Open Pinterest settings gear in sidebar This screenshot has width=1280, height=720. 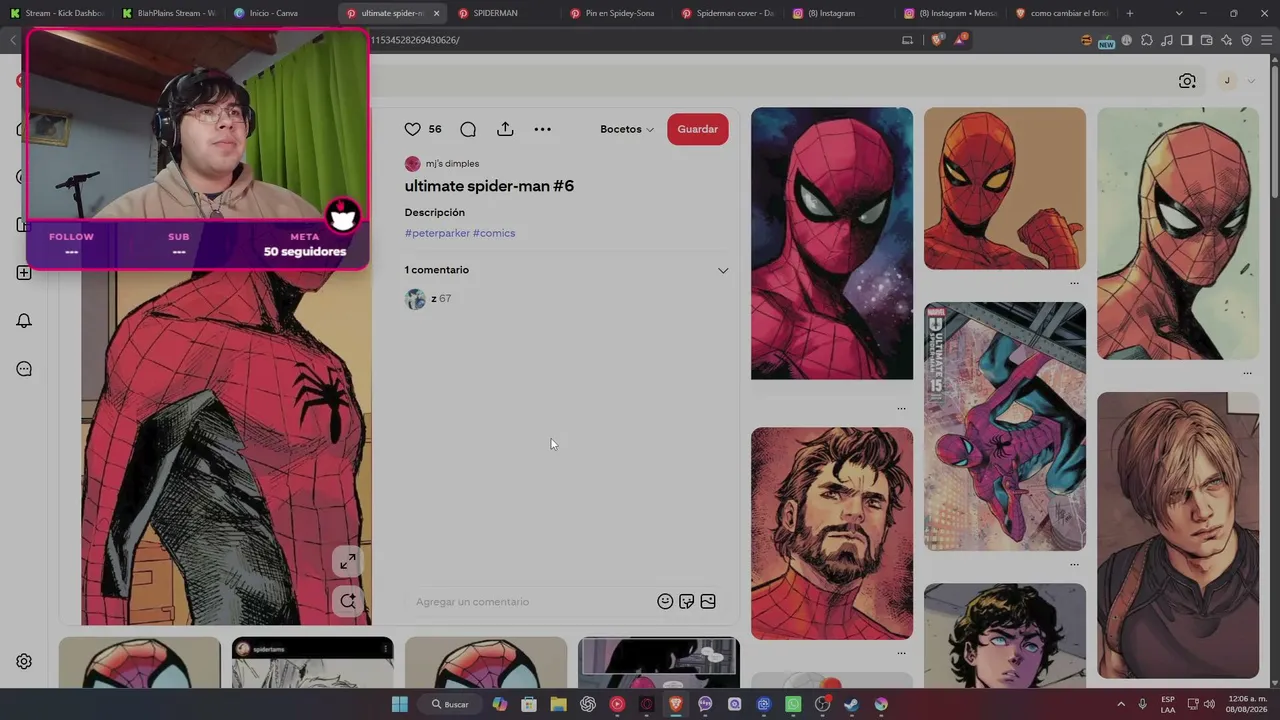point(24,661)
